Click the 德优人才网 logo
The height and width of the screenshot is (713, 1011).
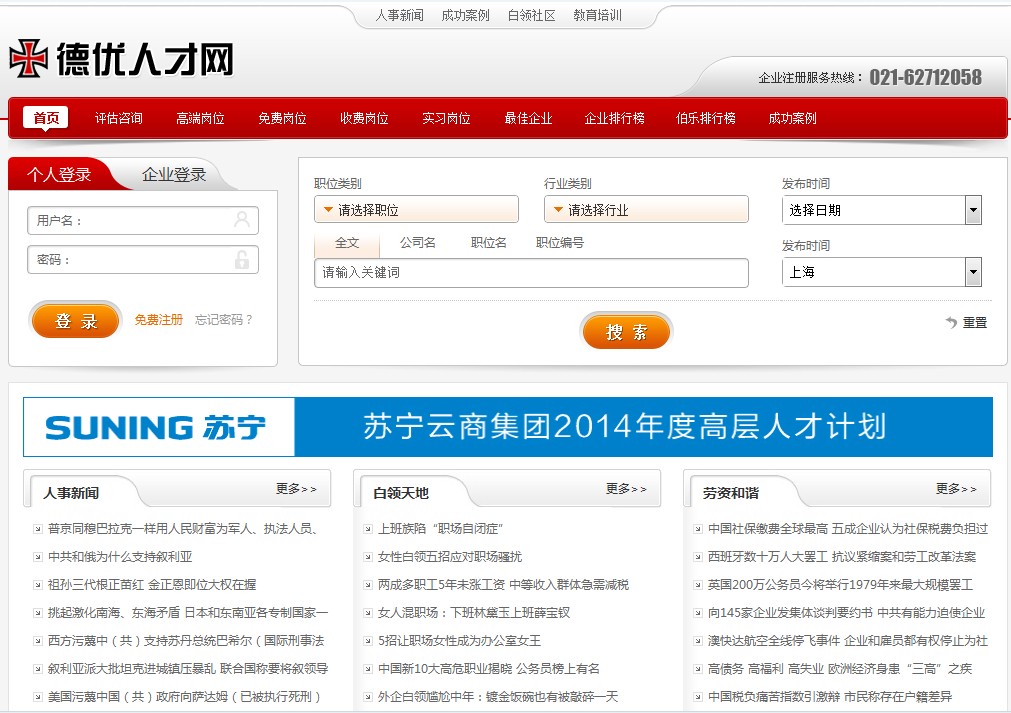[x=121, y=58]
